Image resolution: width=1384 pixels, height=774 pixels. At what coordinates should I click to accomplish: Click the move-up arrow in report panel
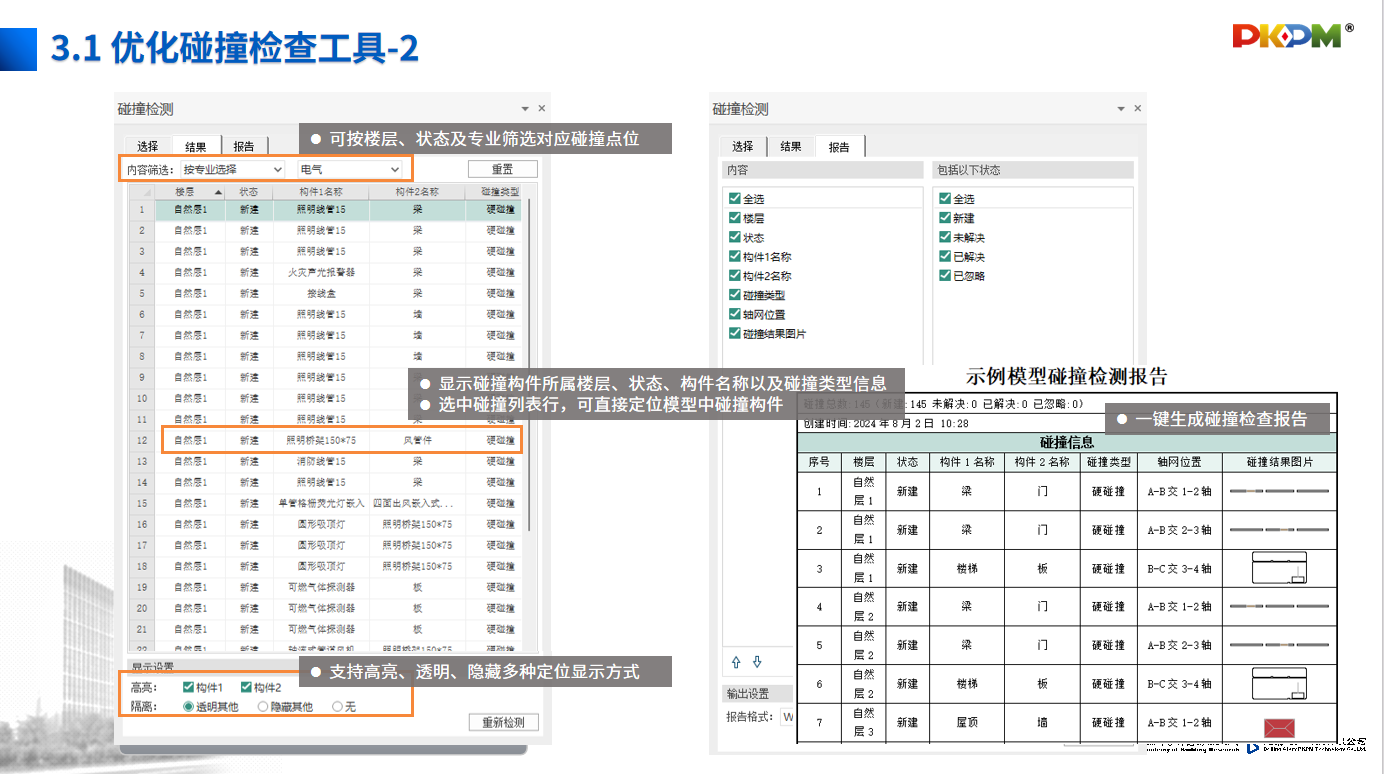(x=737, y=662)
